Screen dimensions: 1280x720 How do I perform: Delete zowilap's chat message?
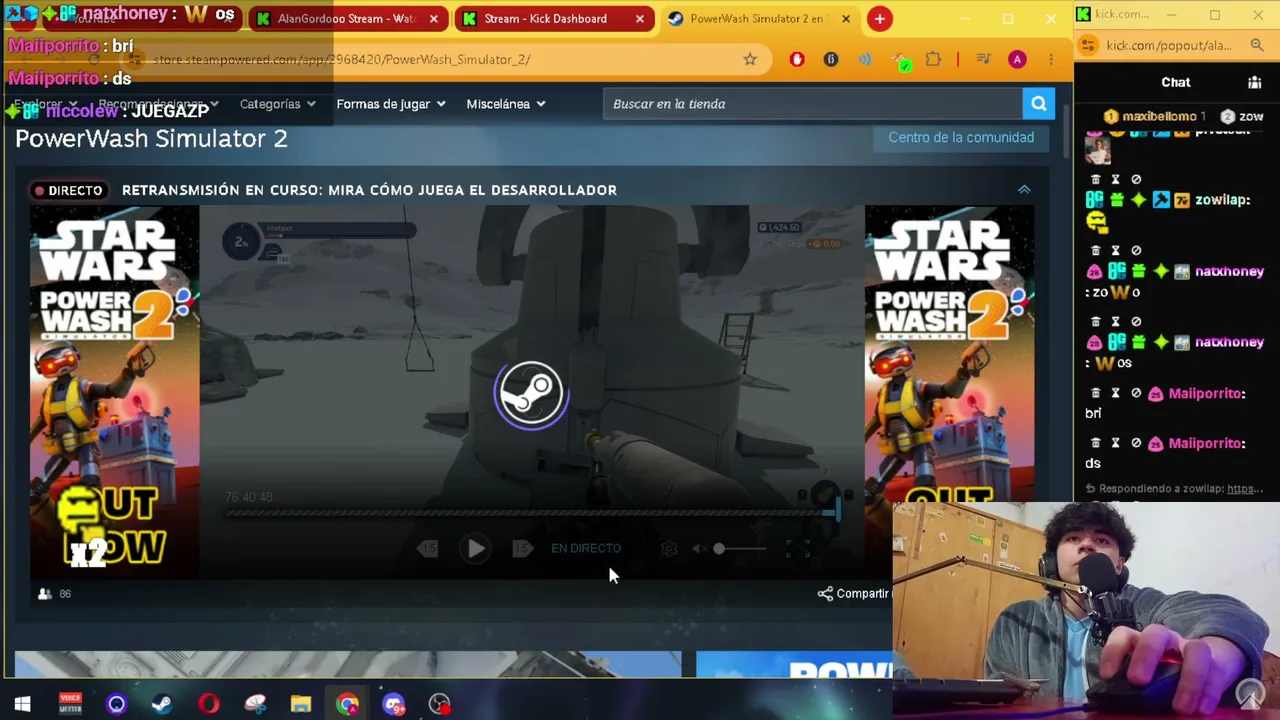click(1095, 180)
